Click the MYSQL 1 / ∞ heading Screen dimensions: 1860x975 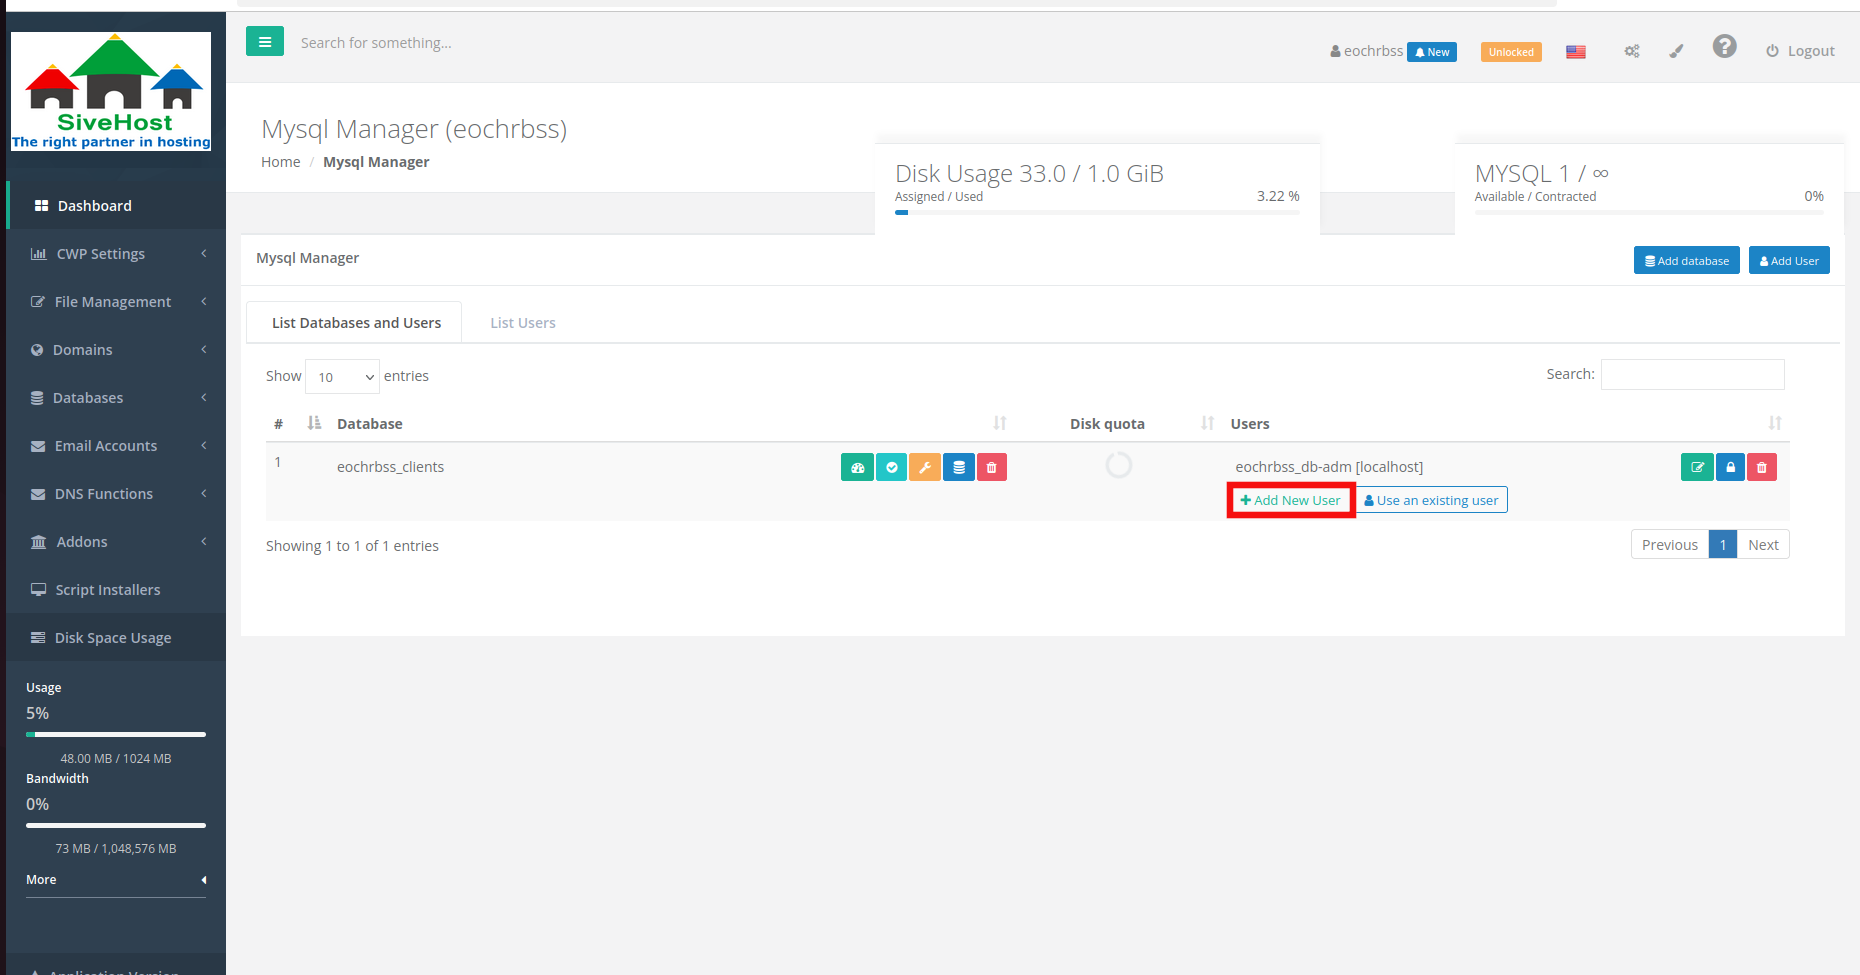click(x=1541, y=173)
